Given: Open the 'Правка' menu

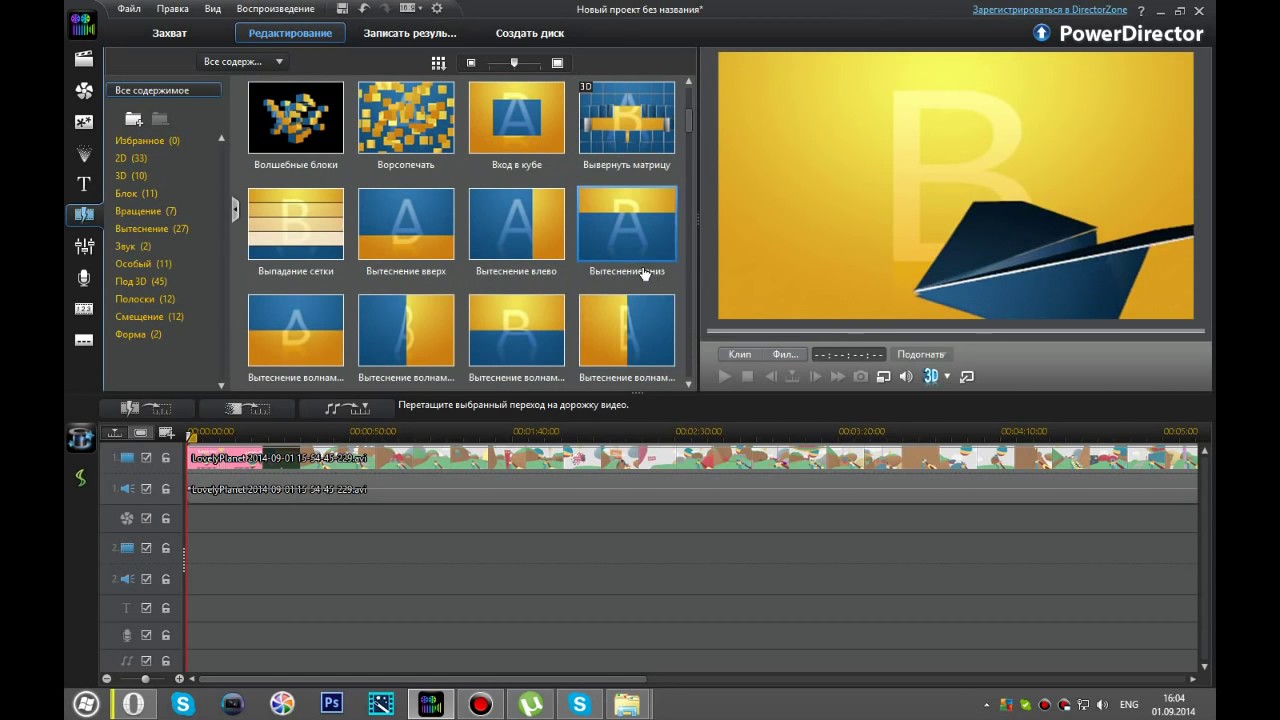Looking at the screenshot, I should click(x=173, y=9).
